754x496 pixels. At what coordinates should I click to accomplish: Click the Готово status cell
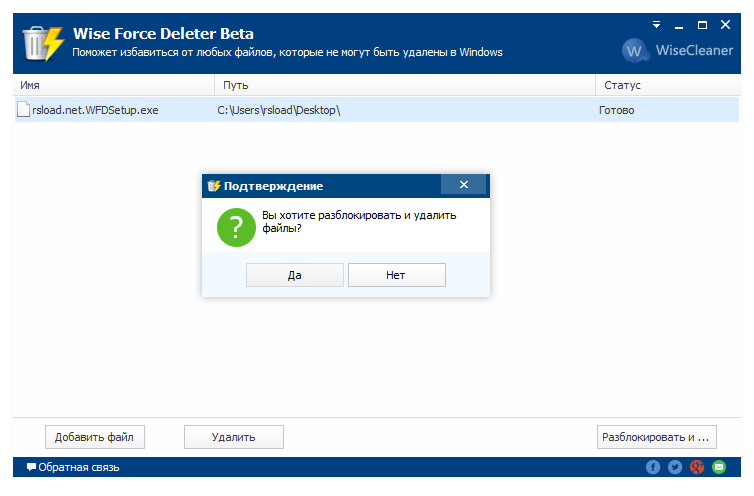616,110
